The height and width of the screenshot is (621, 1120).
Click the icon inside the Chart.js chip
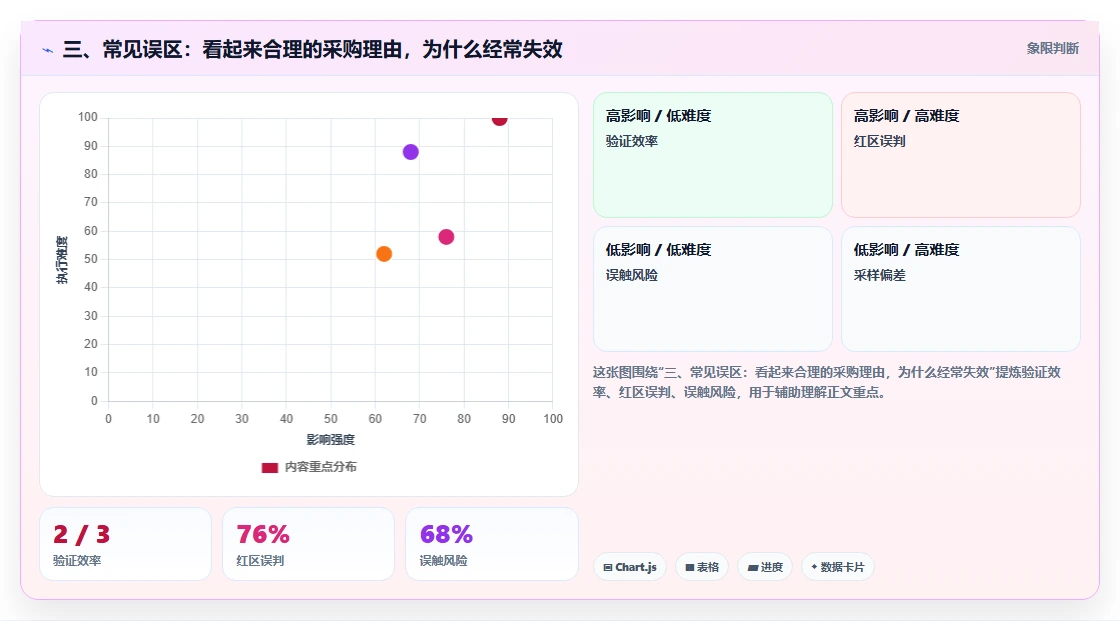tap(608, 567)
